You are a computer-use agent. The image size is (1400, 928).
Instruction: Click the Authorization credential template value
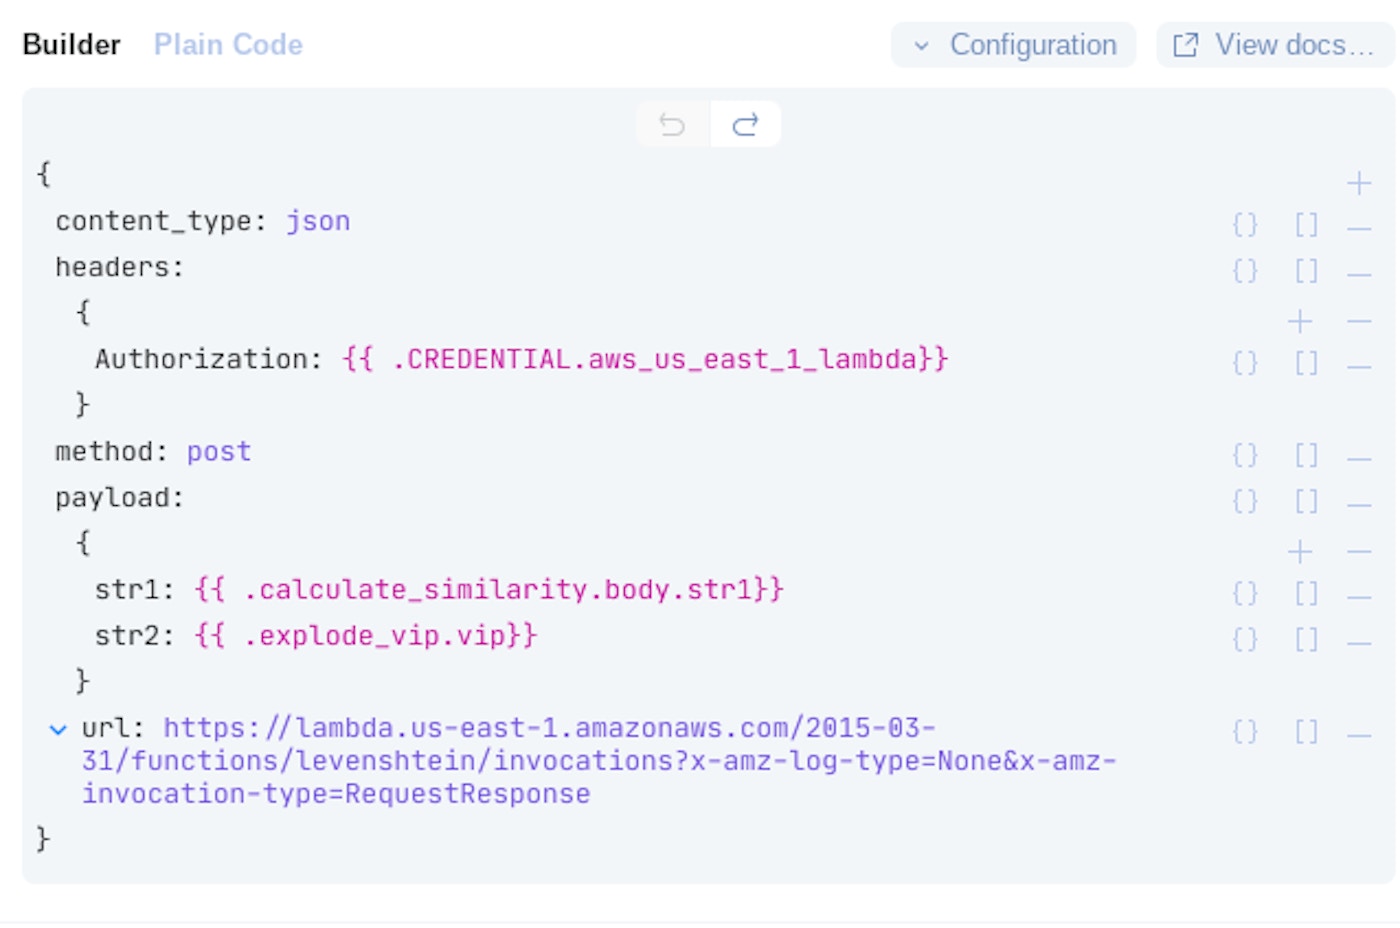tap(644, 359)
